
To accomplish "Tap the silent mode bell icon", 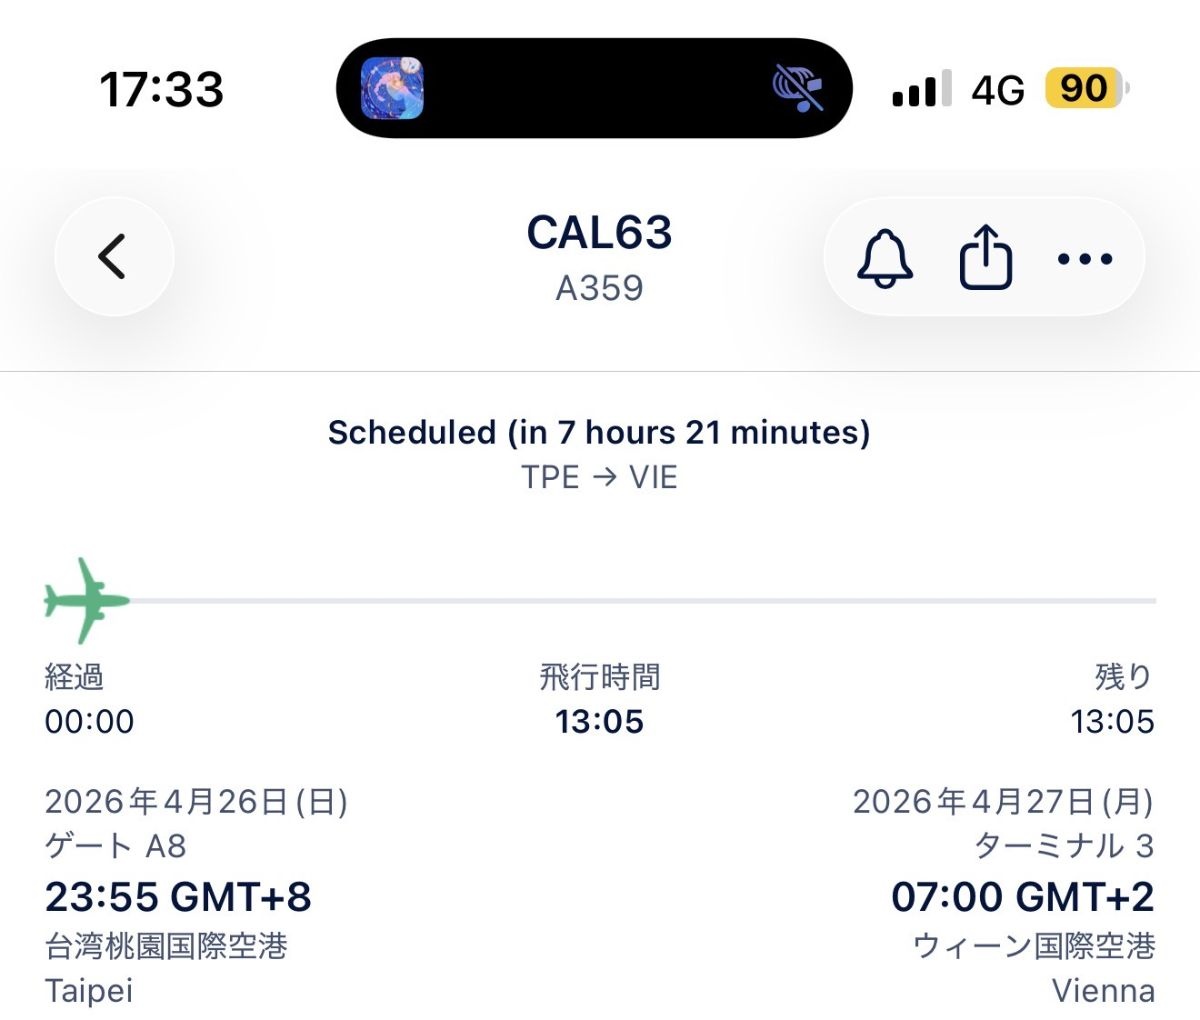I will [x=798, y=88].
